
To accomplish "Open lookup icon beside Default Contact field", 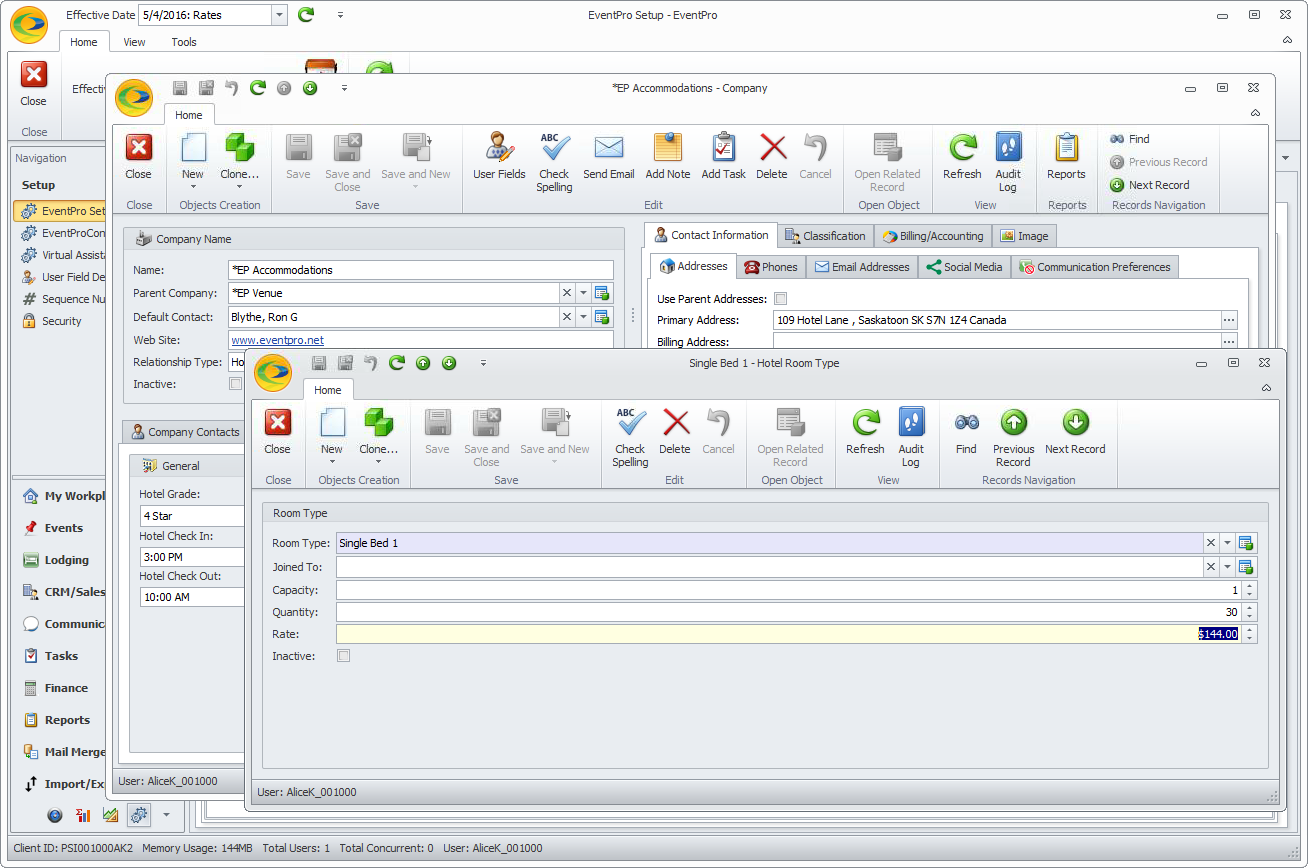I will 602,317.
